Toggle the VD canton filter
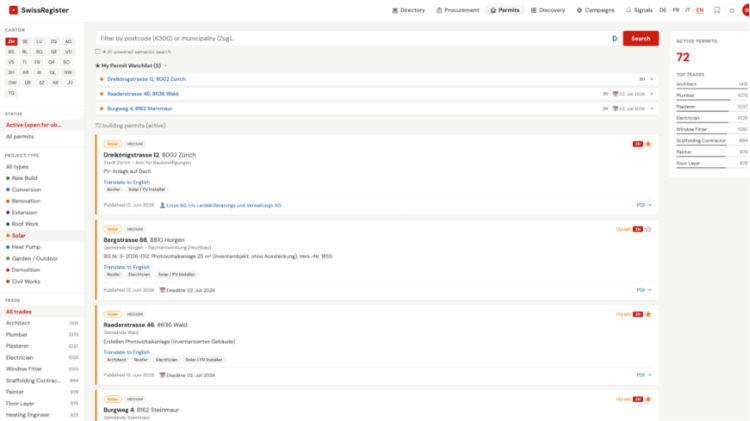 68,52
